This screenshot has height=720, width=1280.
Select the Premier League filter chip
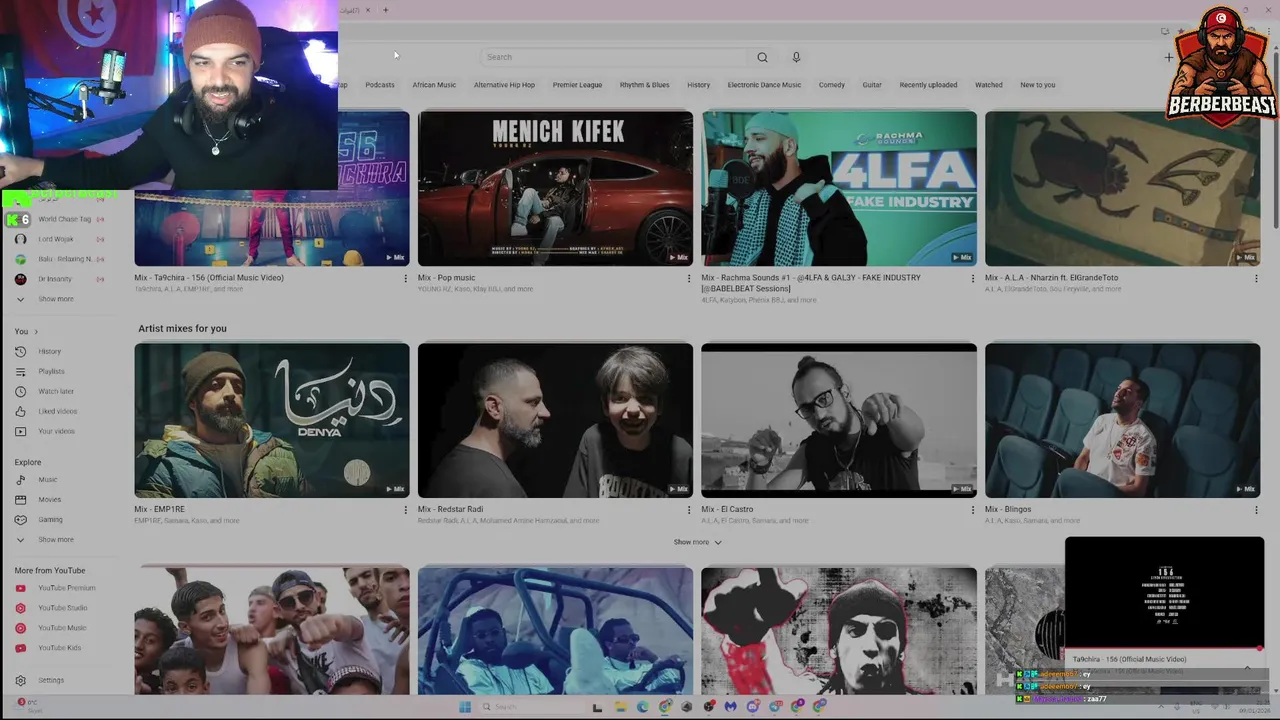click(577, 85)
